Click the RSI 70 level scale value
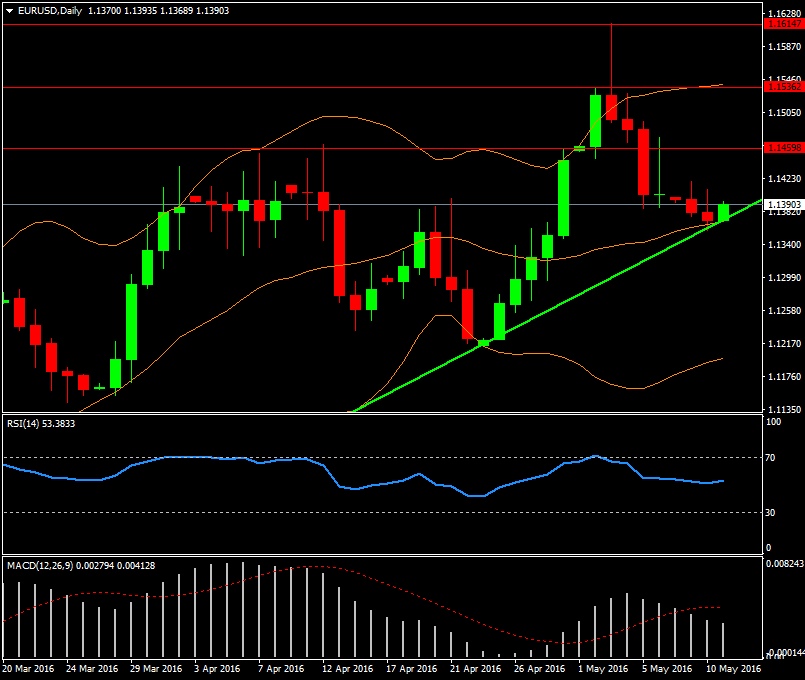This screenshot has height=680, width=805. coord(771,458)
